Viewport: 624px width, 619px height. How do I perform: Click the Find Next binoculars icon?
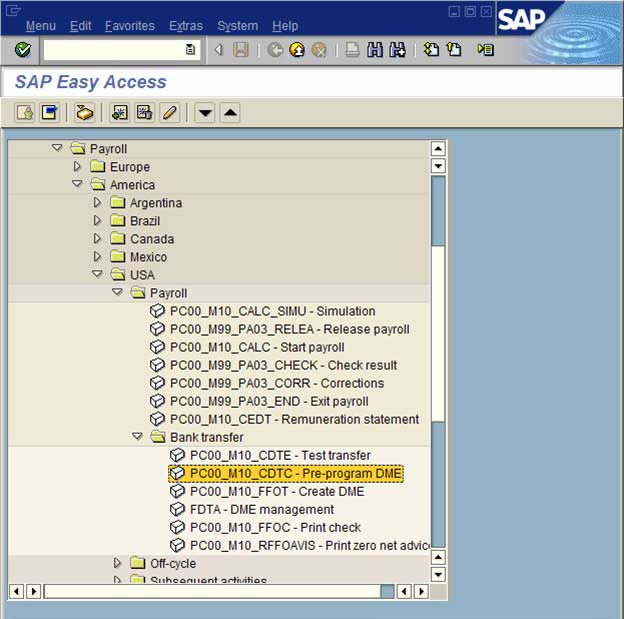pyautogui.click(x=398, y=50)
